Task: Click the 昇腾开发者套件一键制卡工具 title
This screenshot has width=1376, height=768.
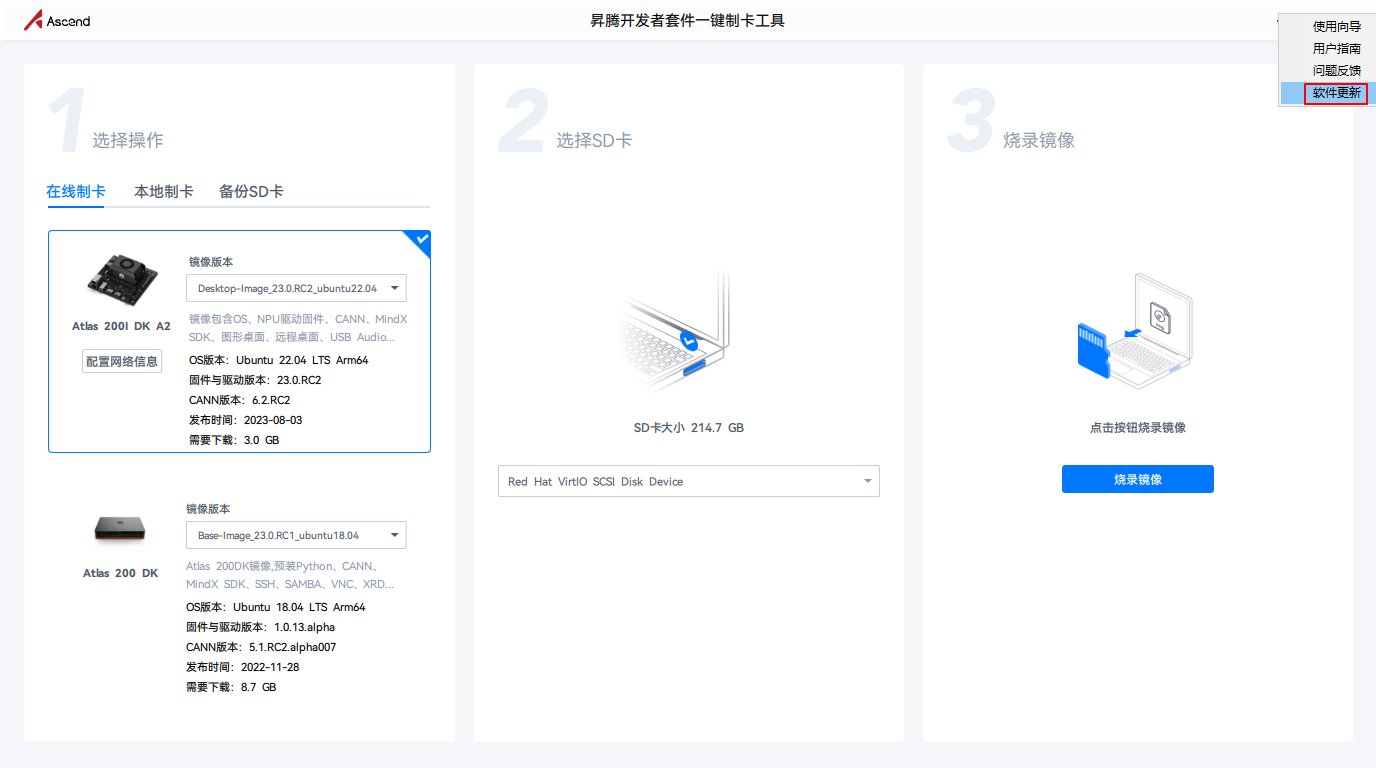Action: pos(688,20)
